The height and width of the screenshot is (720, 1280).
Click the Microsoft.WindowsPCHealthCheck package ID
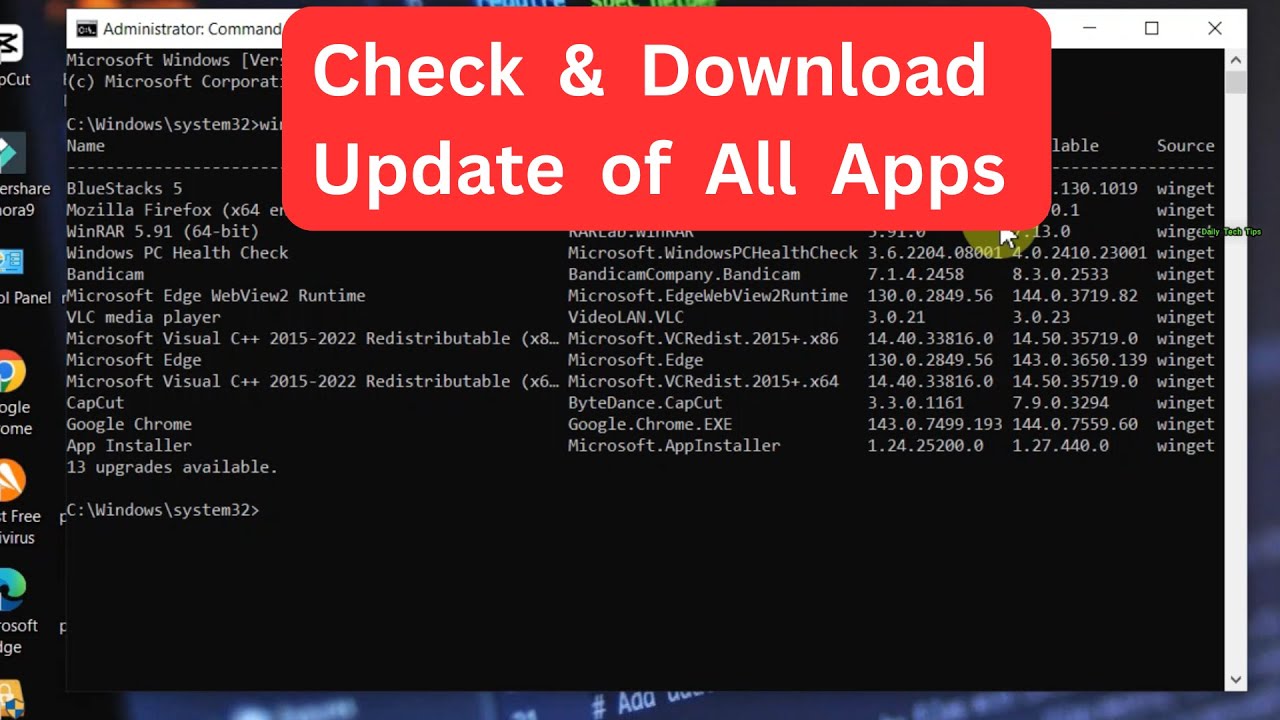713,253
